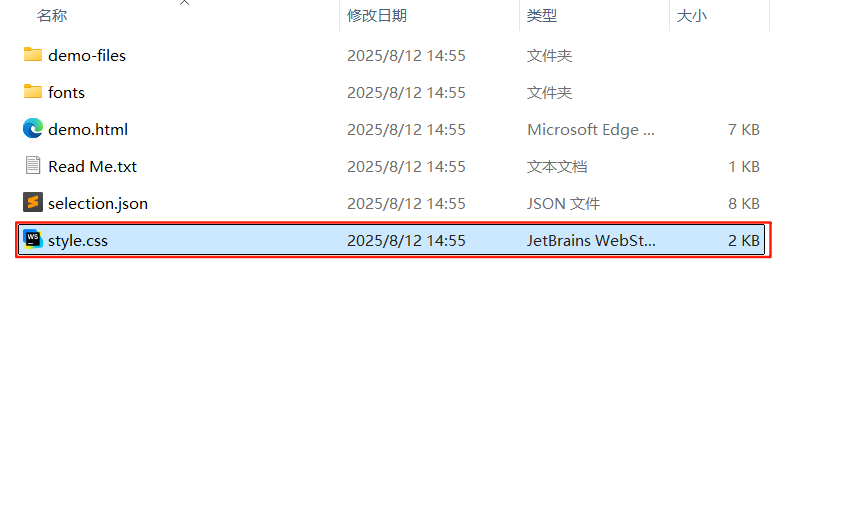Select the Read Me.txt file name

(92, 166)
